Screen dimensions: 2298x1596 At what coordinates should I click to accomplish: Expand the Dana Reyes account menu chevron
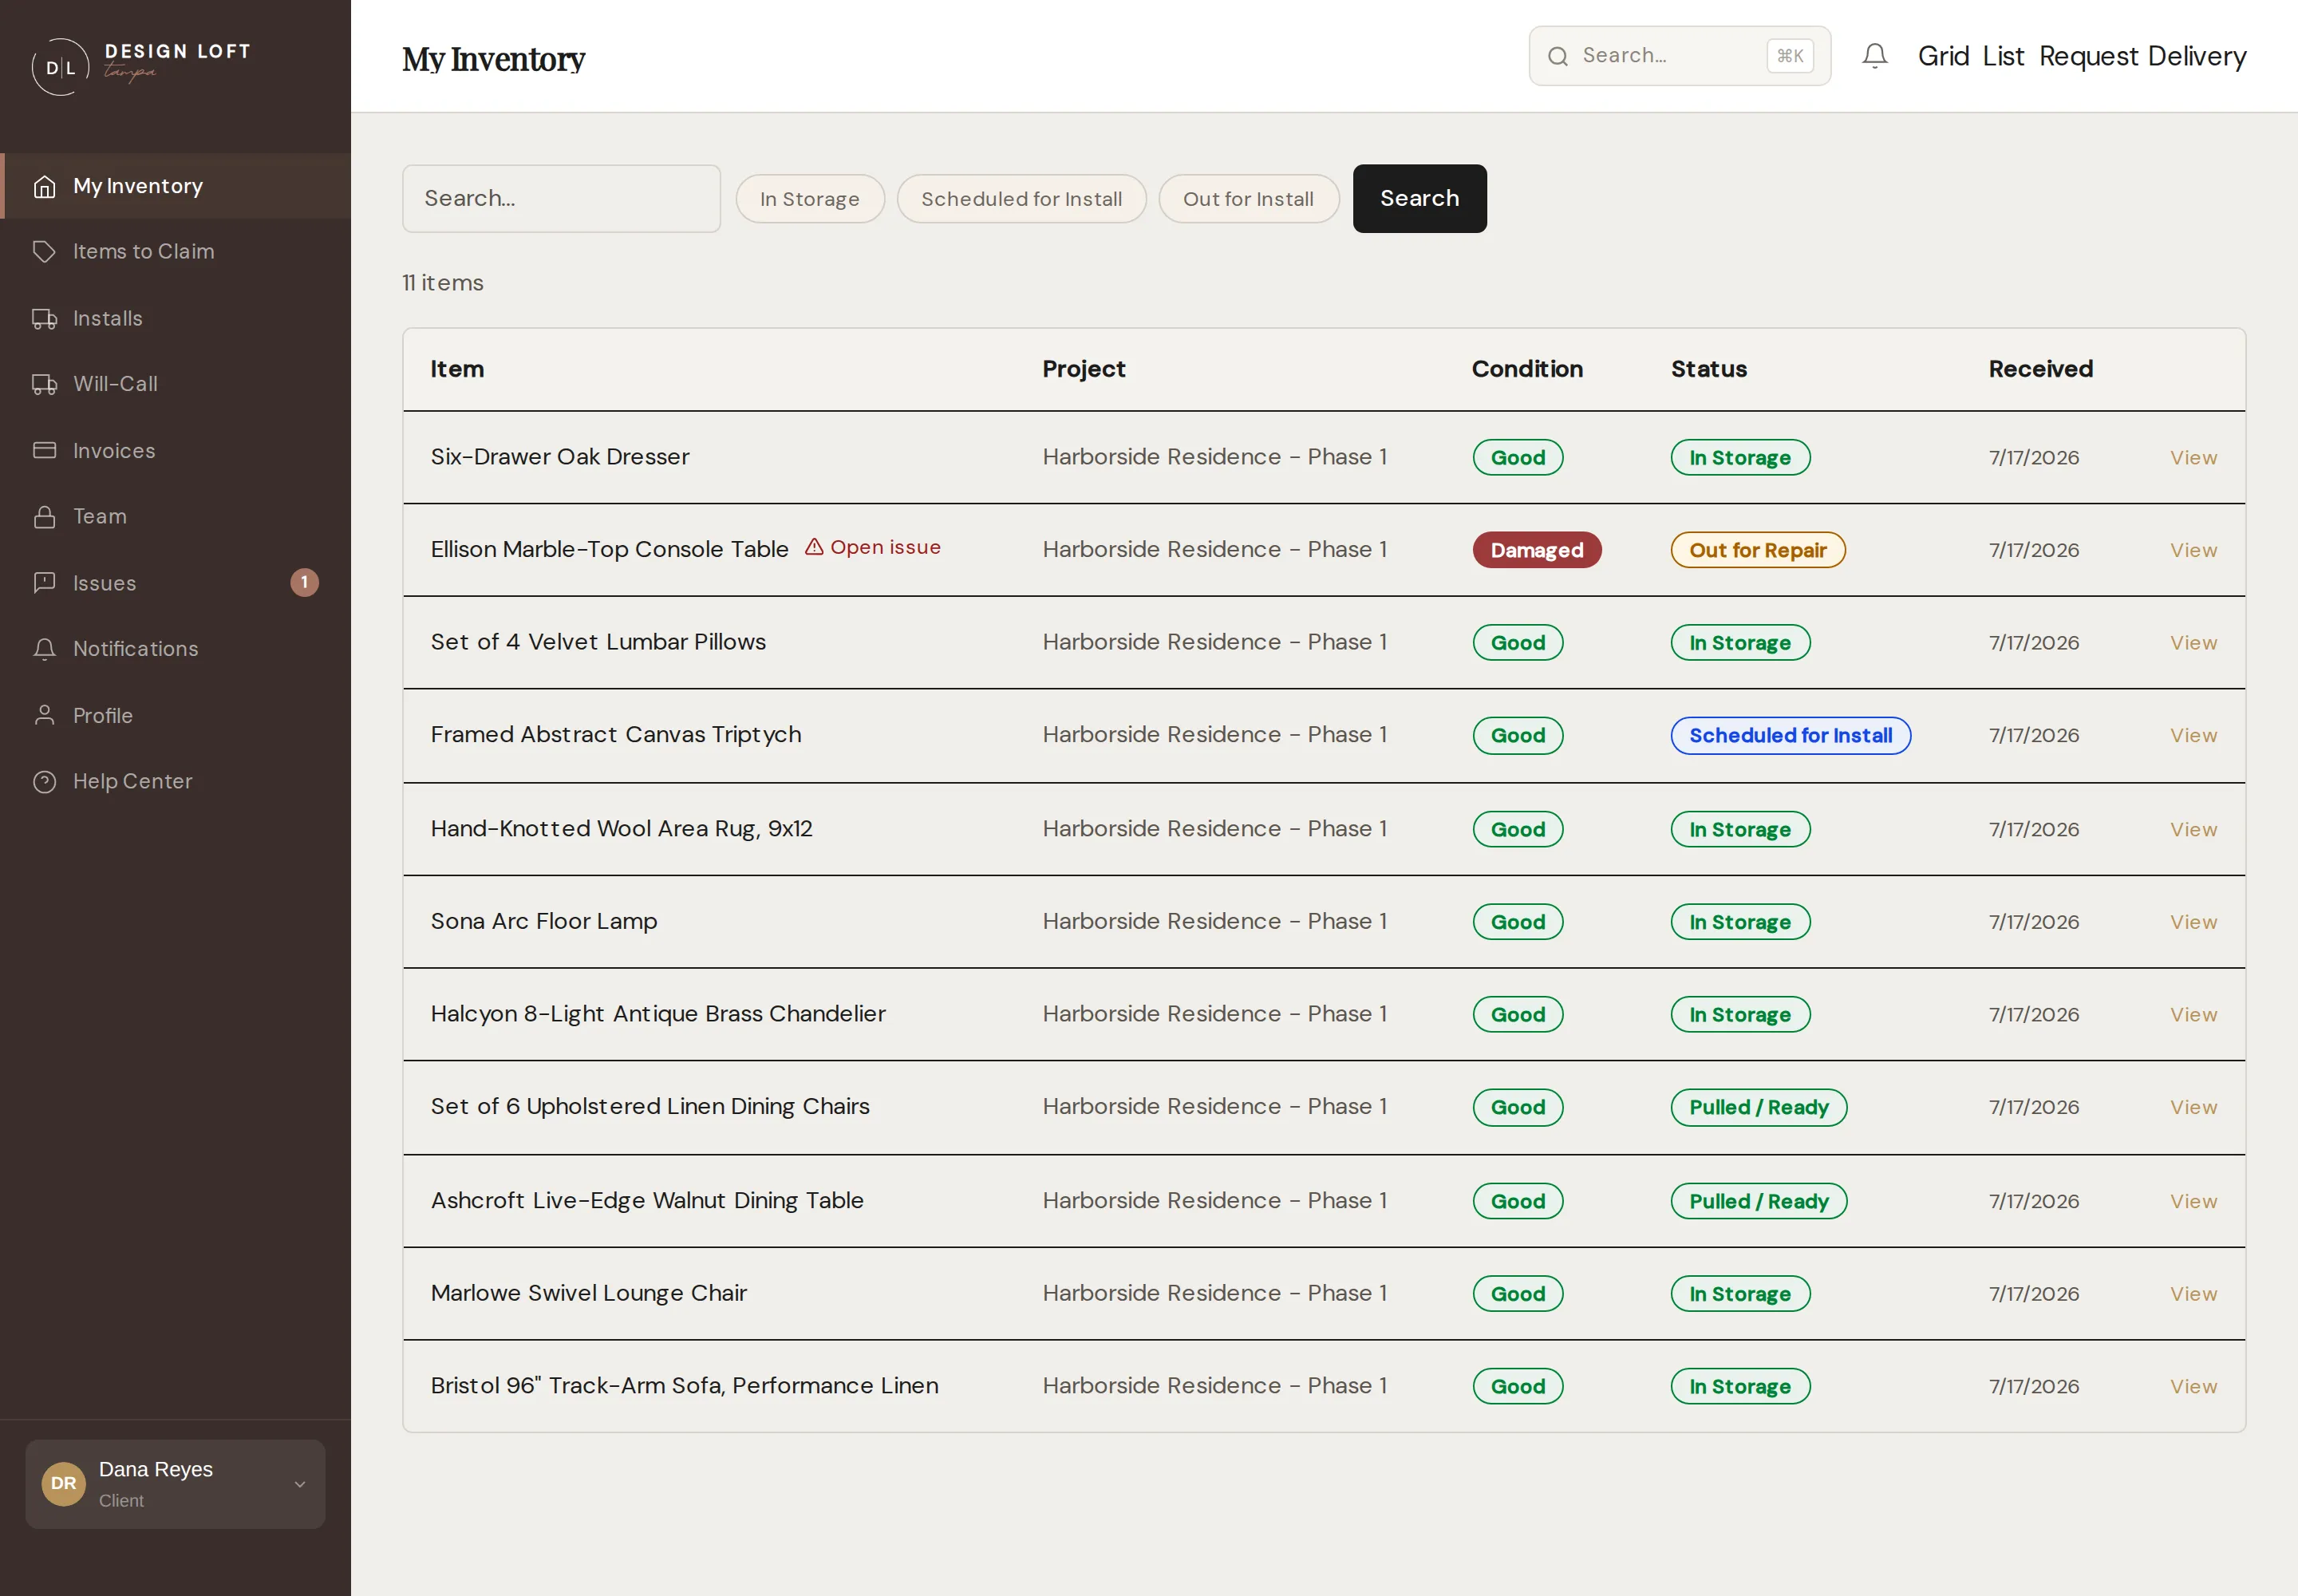click(x=300, y=1484)
